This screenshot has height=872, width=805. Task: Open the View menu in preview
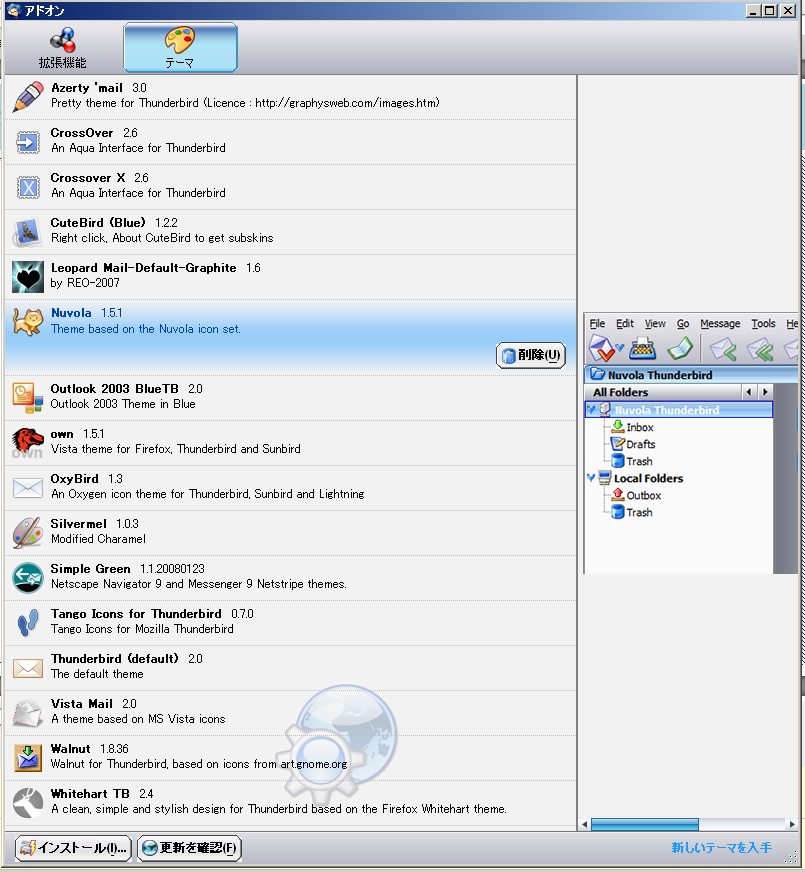click(655, 324)
